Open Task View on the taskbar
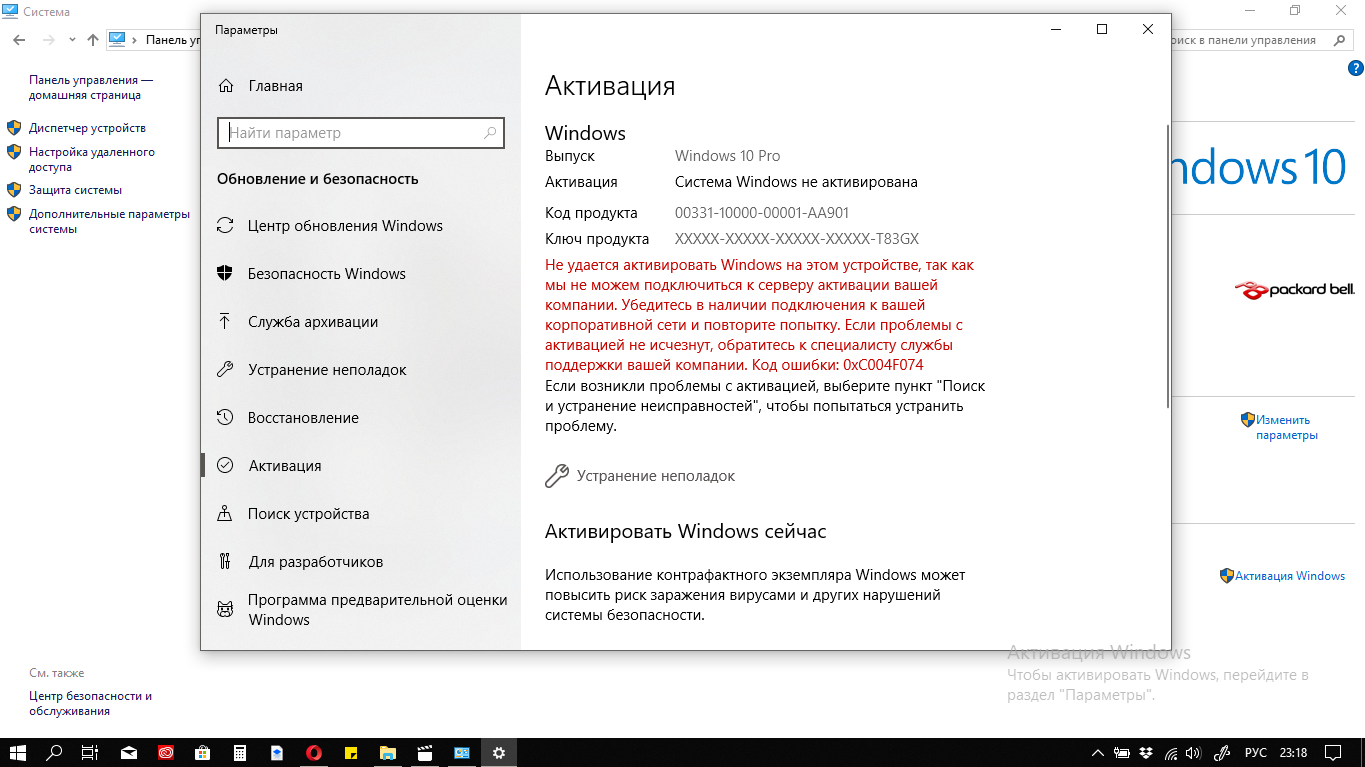Screen dimensions: 1365x767 (x=90, y=752)
